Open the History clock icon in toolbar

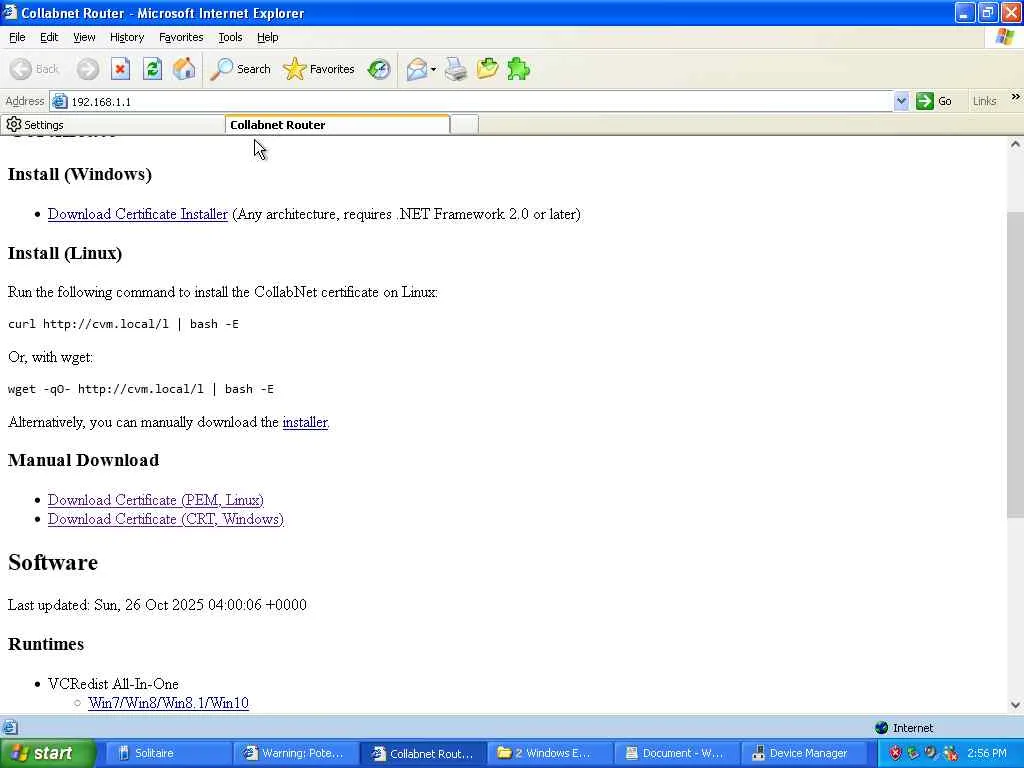[x=379, y=69]
